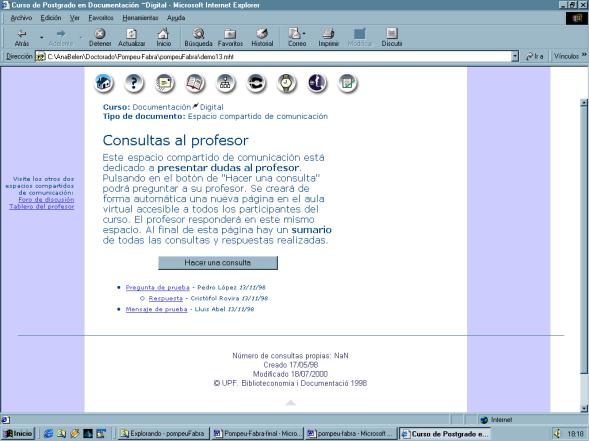Stop page loading with the Detener button
The height and width of the screenshot is (441, 589).
pos(100,38)
